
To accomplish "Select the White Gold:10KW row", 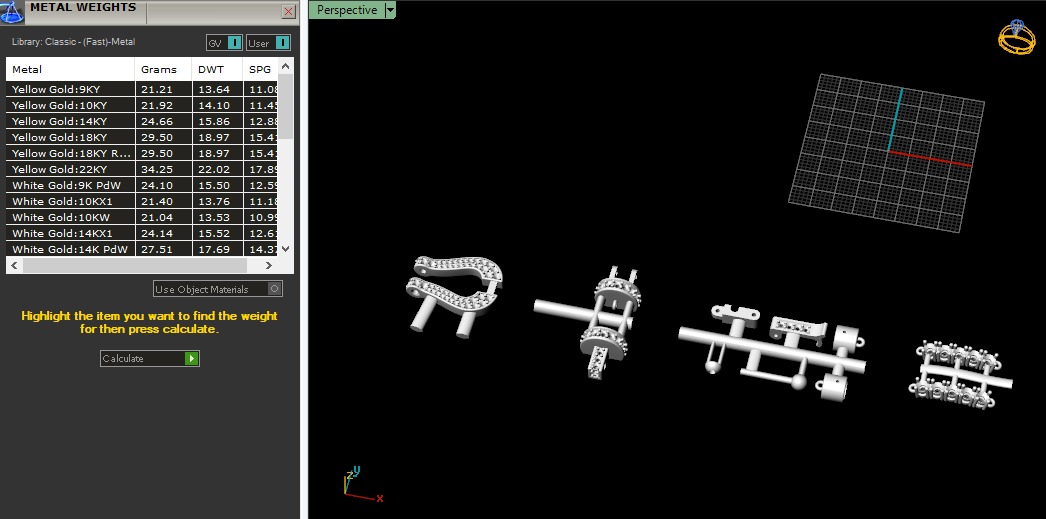I will [x=142, y=217].
